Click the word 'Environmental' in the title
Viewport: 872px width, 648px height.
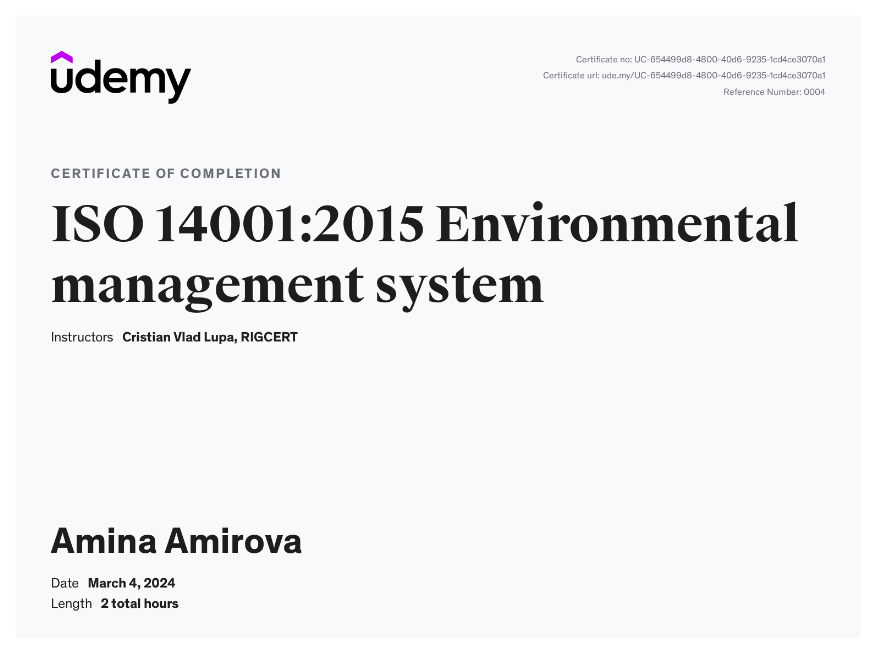pos(617,224)
